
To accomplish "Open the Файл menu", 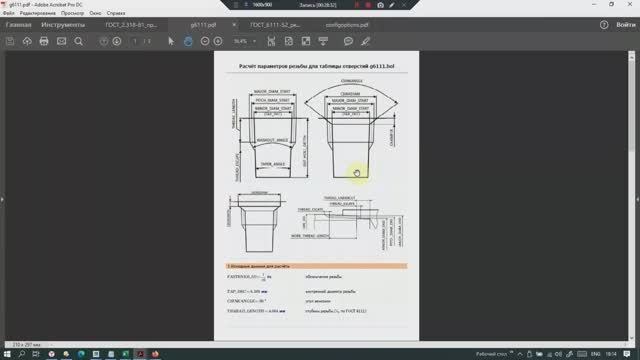I will (x=9, y=13).
